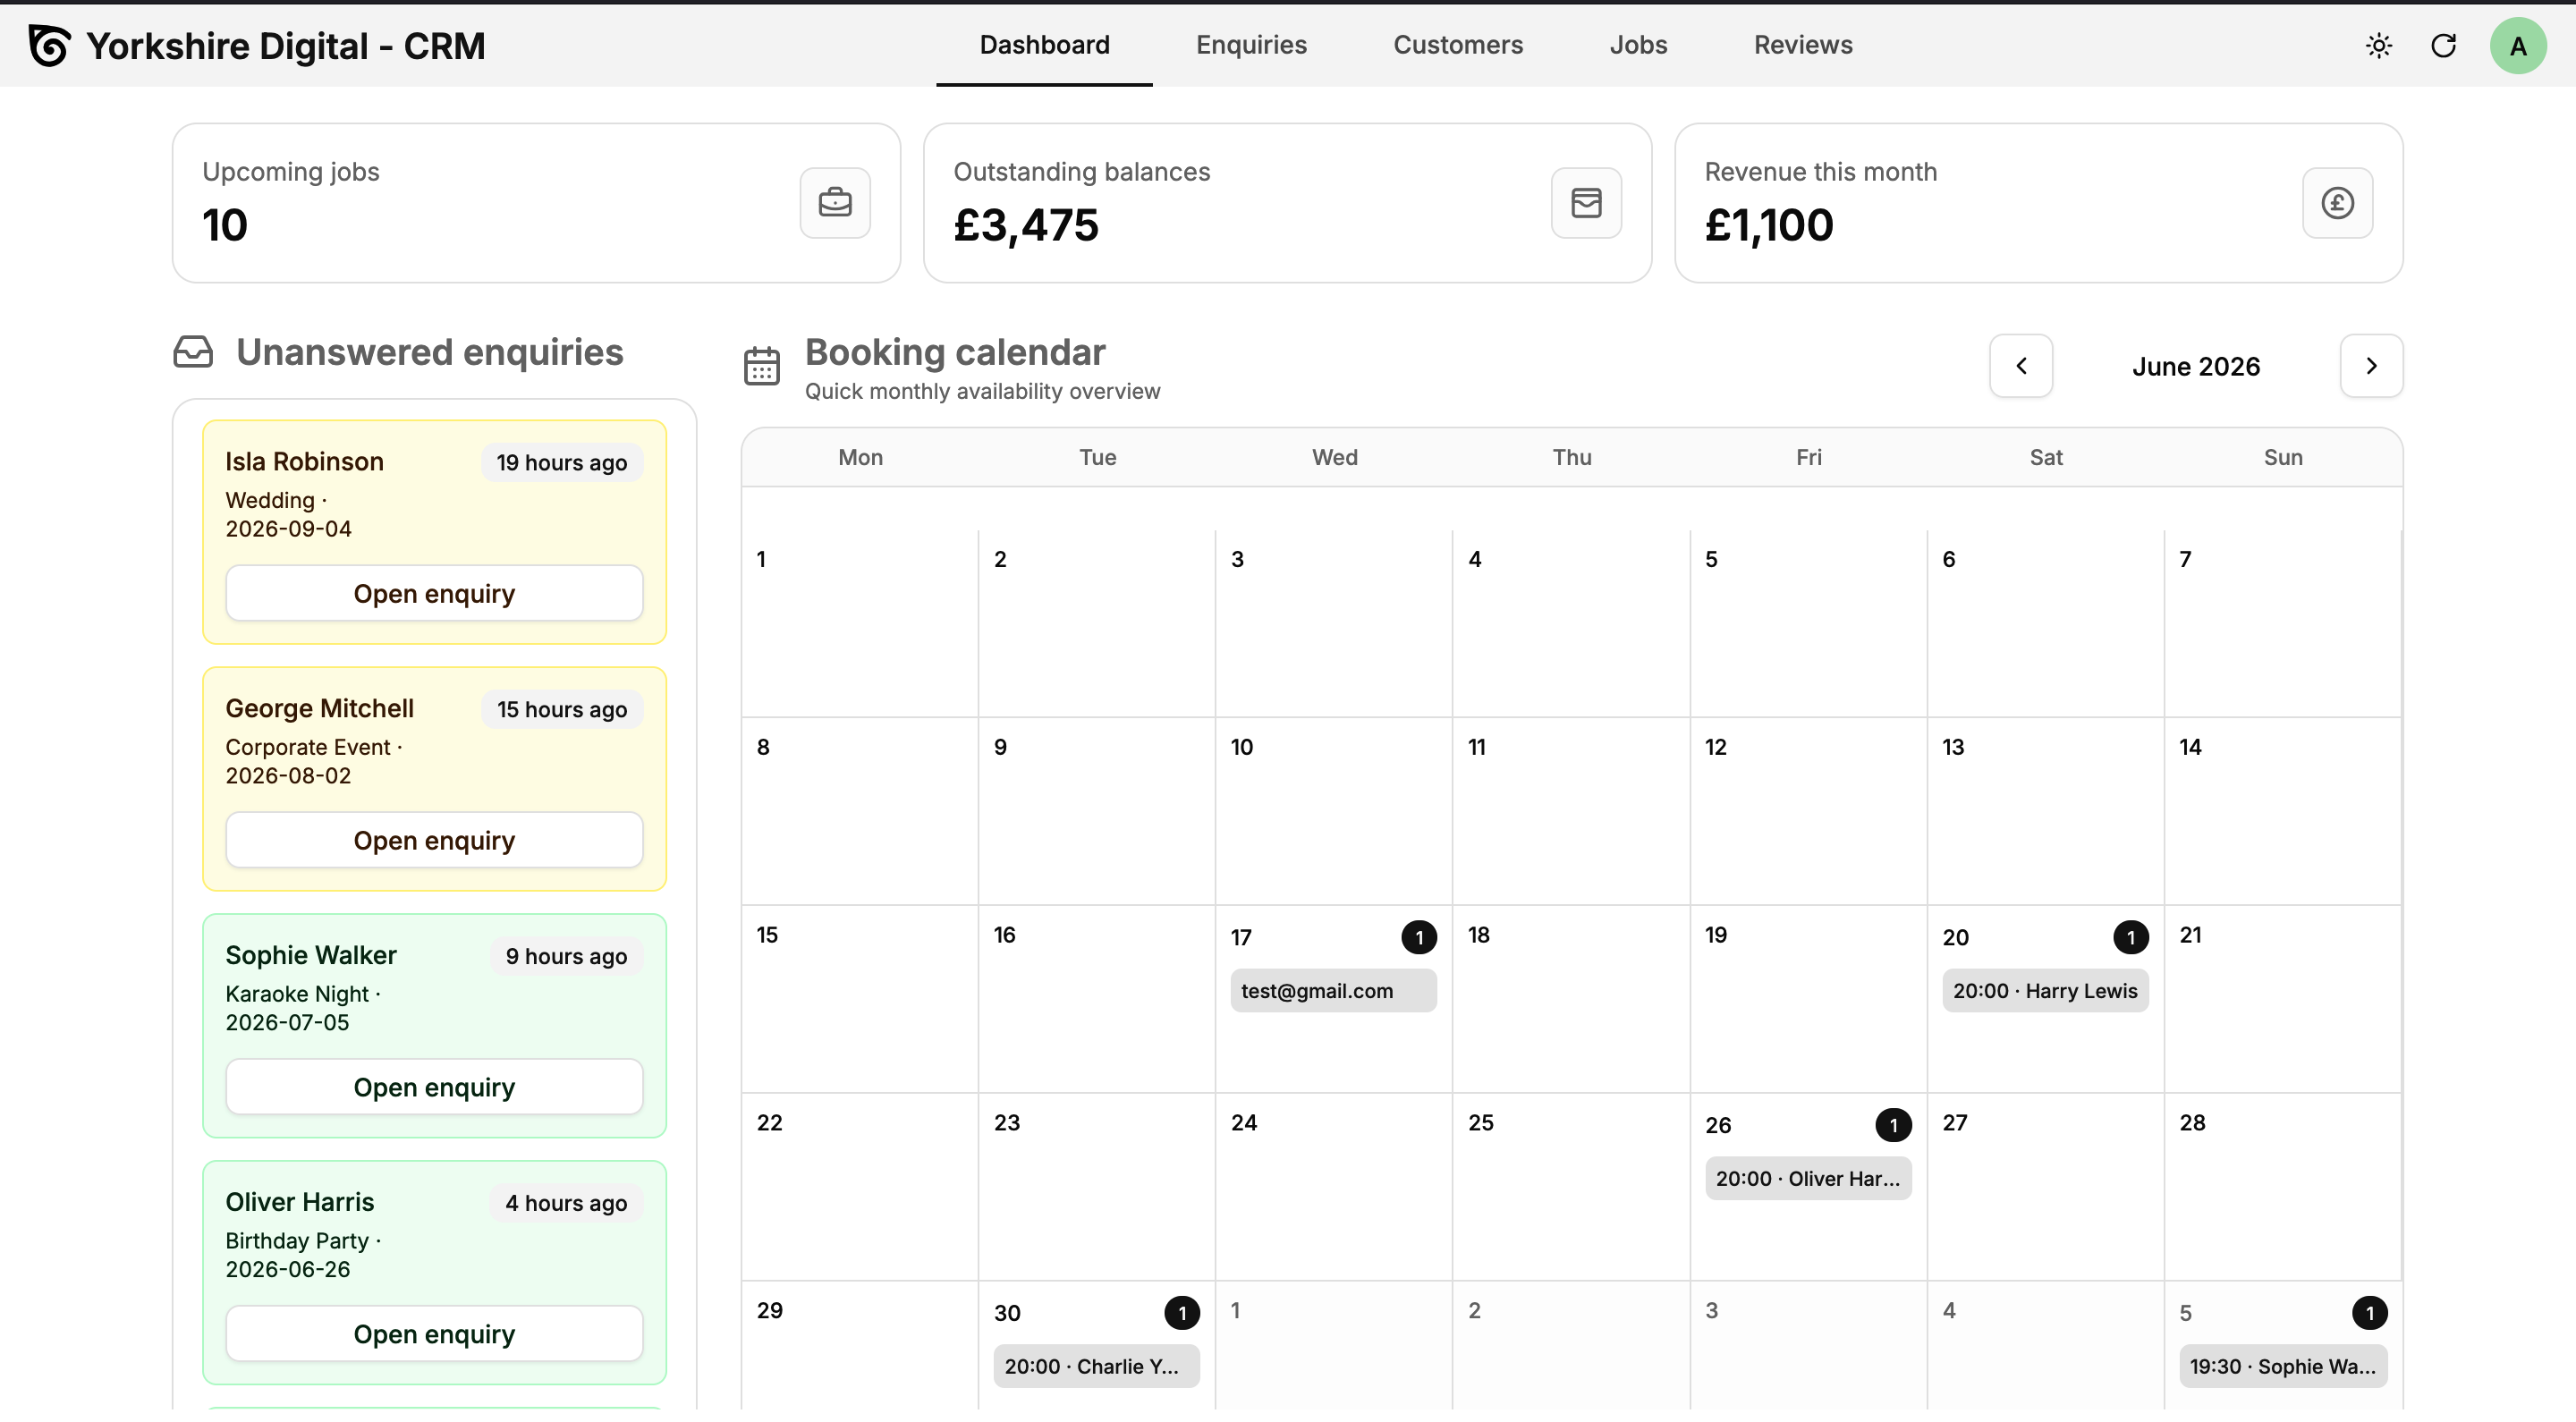Click the count badge on June 30
Screen dimensions: 2576x1422
click(1182, 1314)
